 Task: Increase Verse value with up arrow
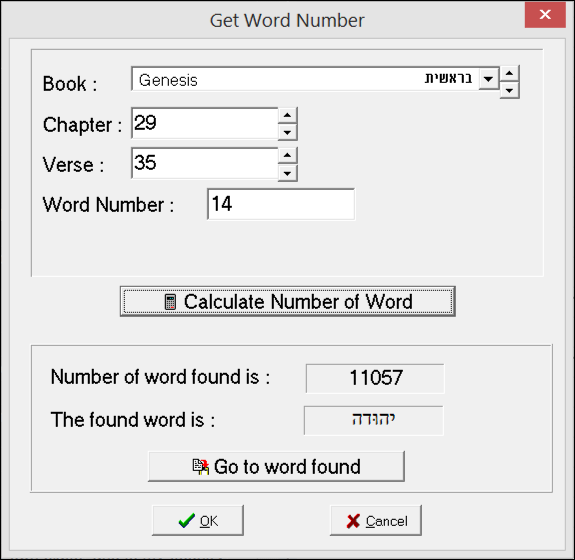287,156
